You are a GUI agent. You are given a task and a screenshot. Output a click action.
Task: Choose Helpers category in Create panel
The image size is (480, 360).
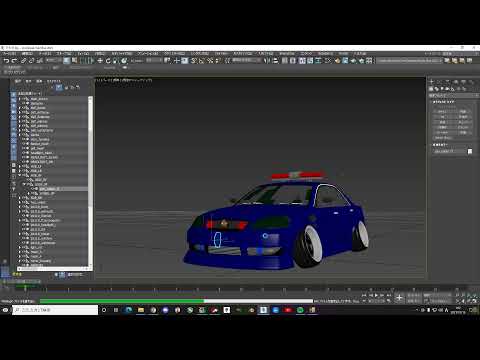point(452,89)
